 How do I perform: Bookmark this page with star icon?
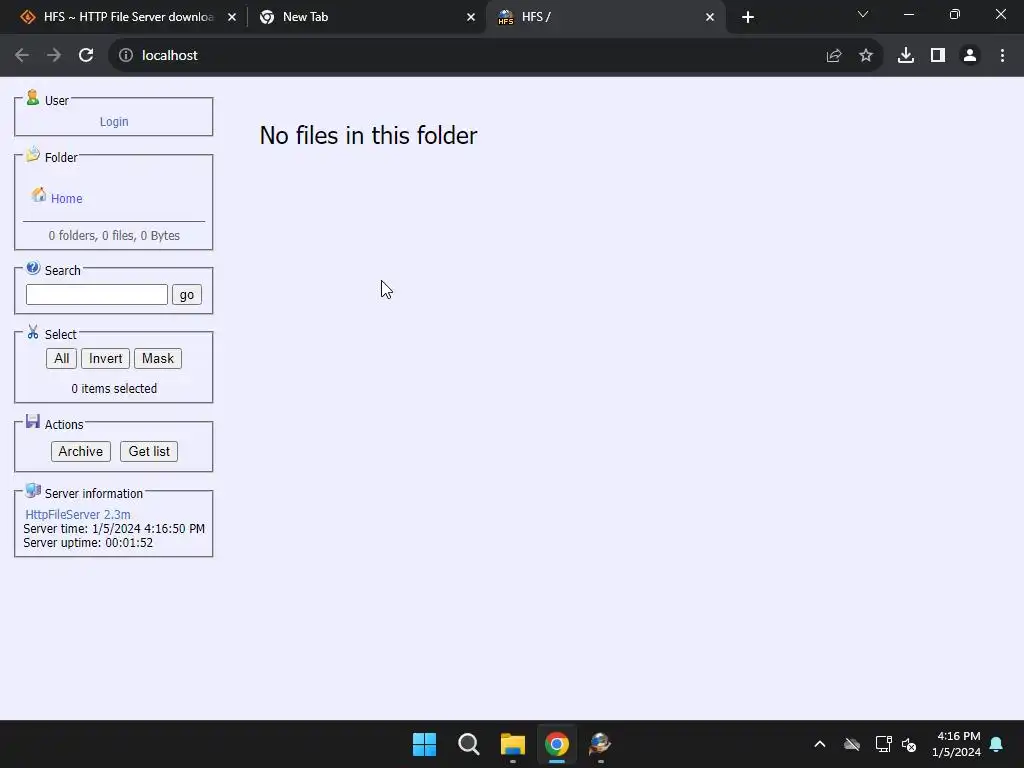866,56
